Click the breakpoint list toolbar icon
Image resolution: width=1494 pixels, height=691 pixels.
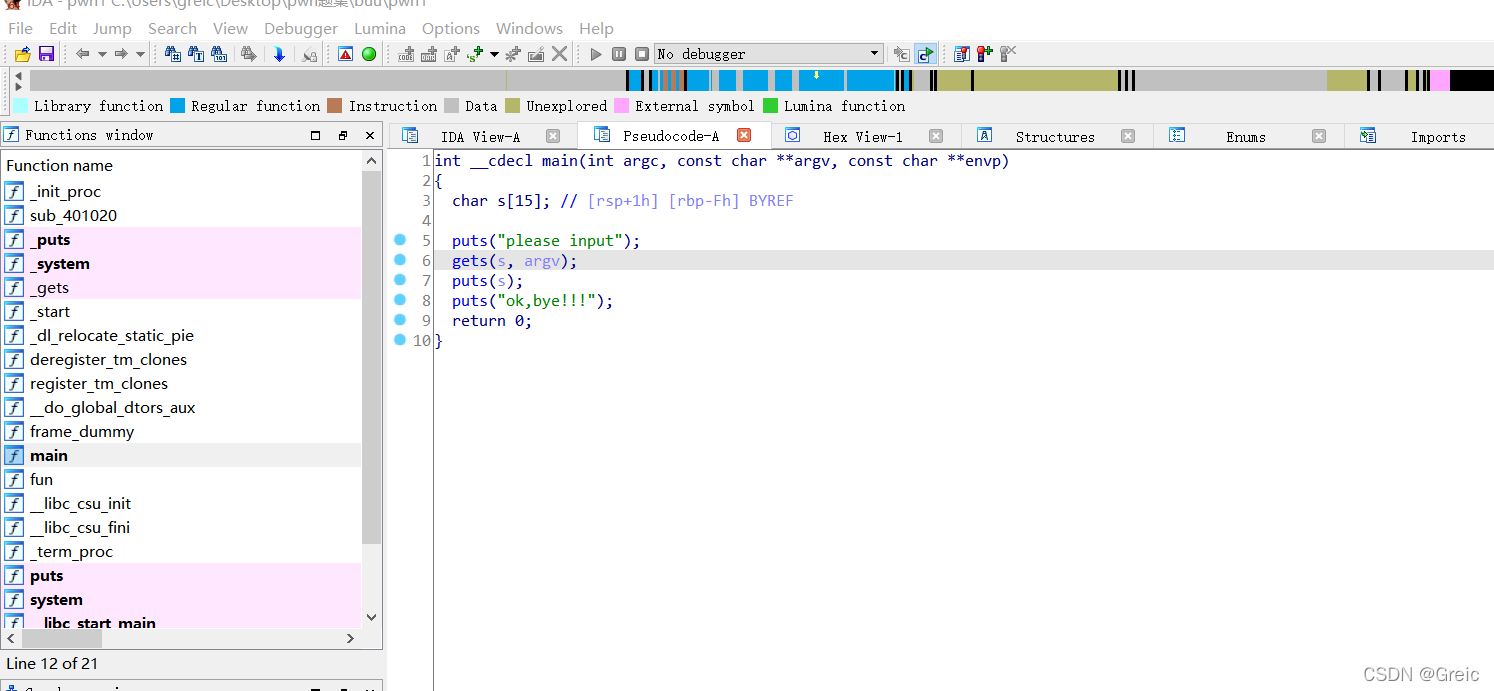point(961,54)
